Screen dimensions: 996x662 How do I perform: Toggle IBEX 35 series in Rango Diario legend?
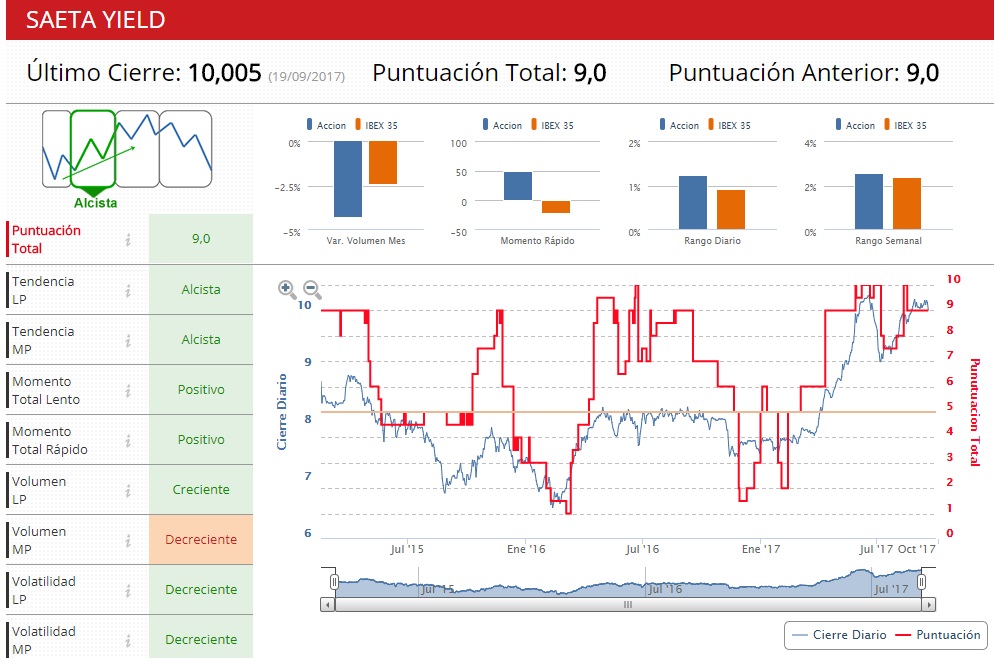[729, 125]
